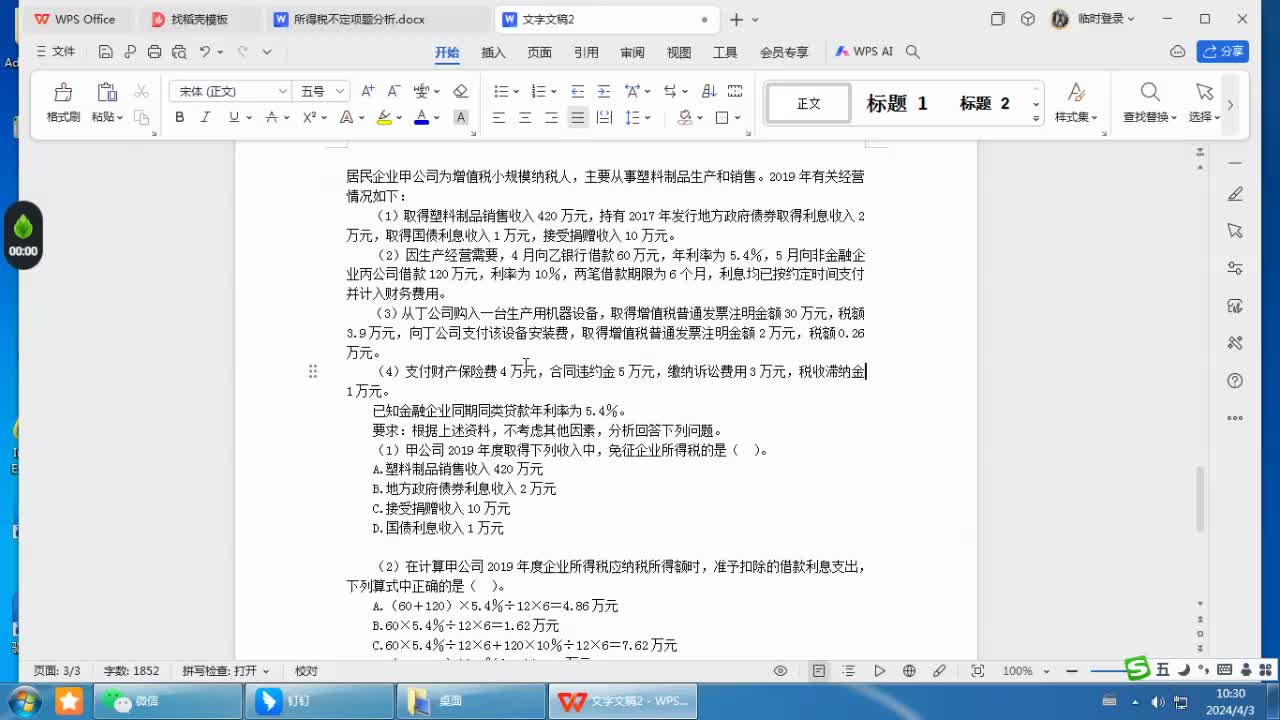1280x720 pixels.
Task: Expand the styles gallery more arrow
Action: tap(1036, 117)
